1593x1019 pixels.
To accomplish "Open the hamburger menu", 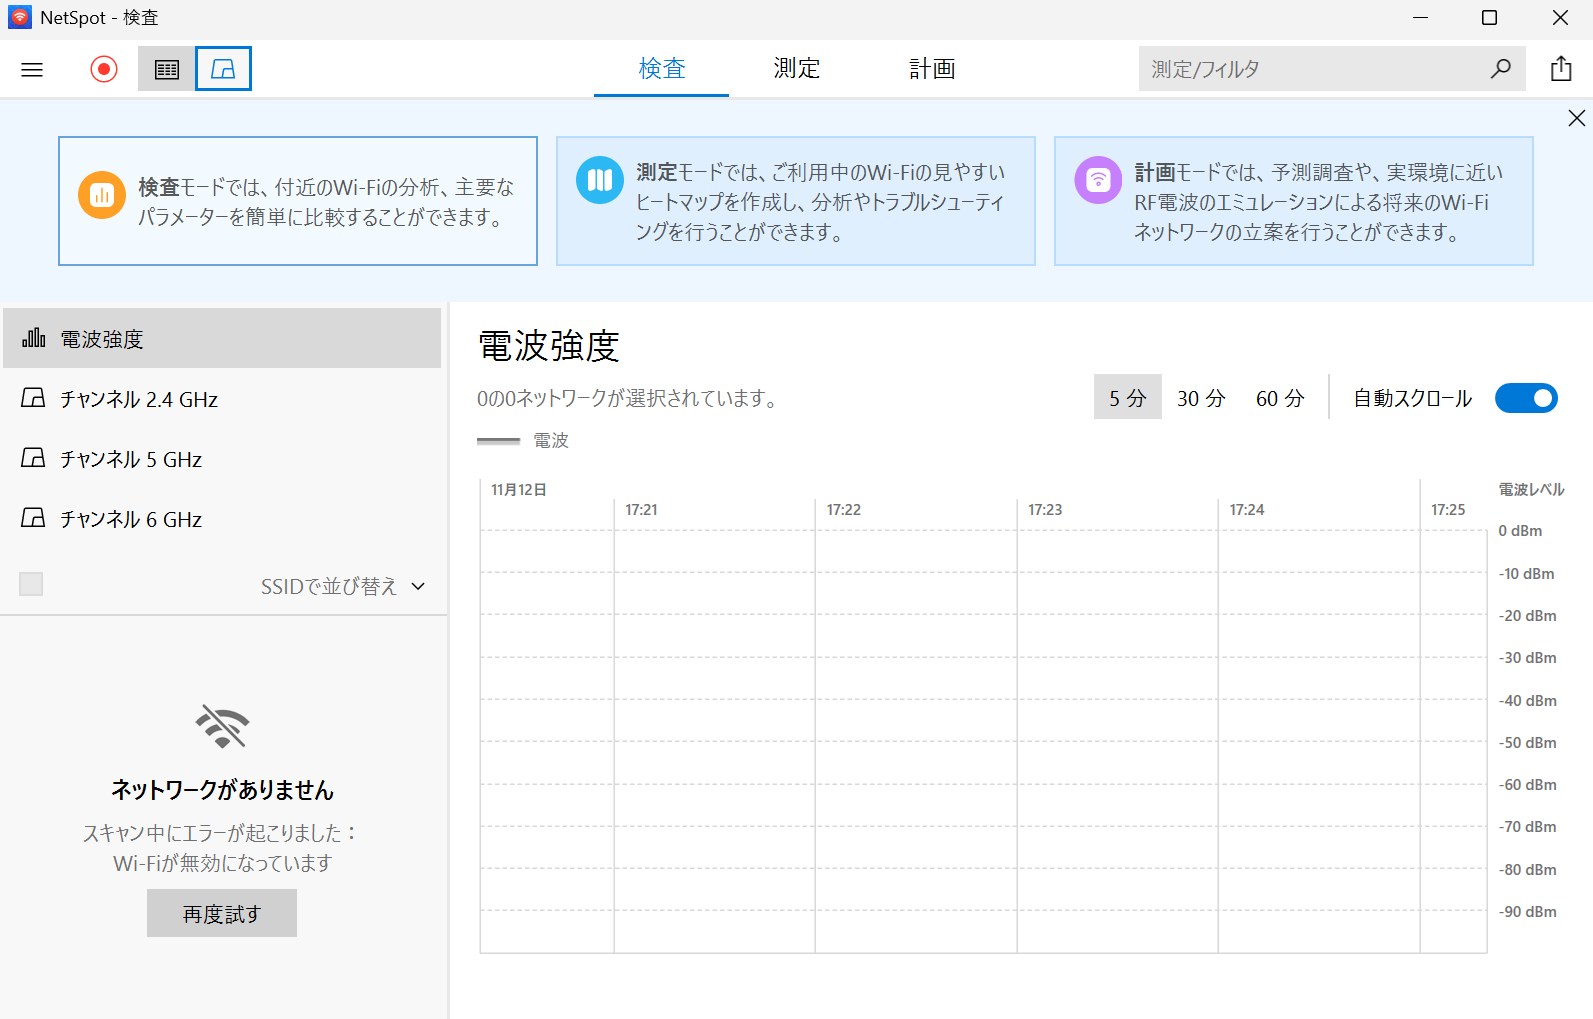I will tap(32, 69).
